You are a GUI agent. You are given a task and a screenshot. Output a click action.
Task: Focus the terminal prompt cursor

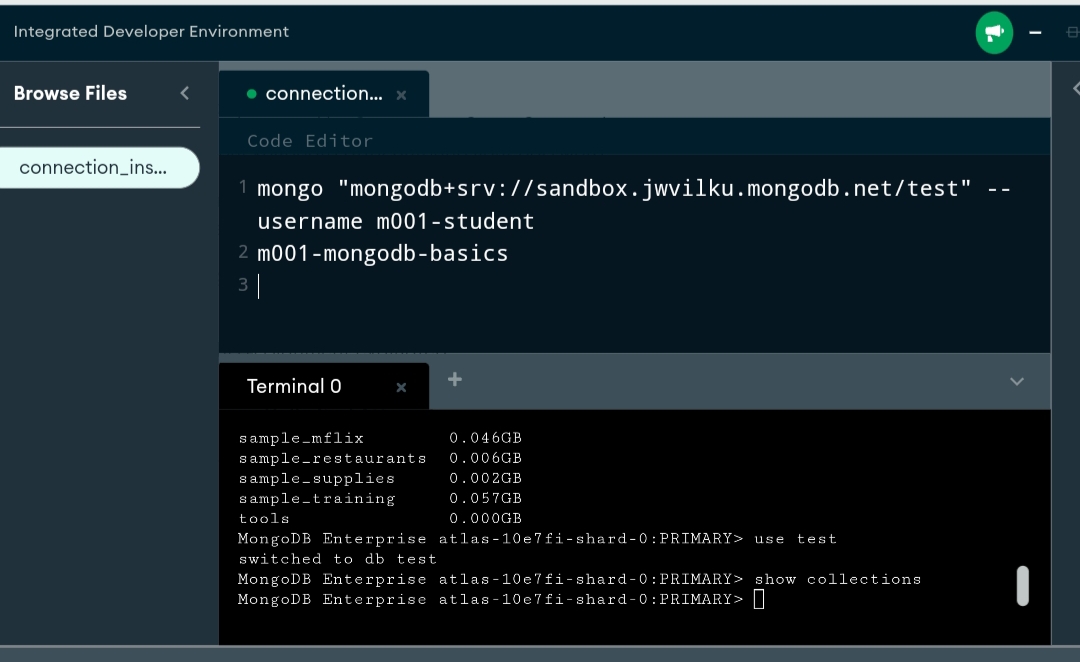(759, 599)
